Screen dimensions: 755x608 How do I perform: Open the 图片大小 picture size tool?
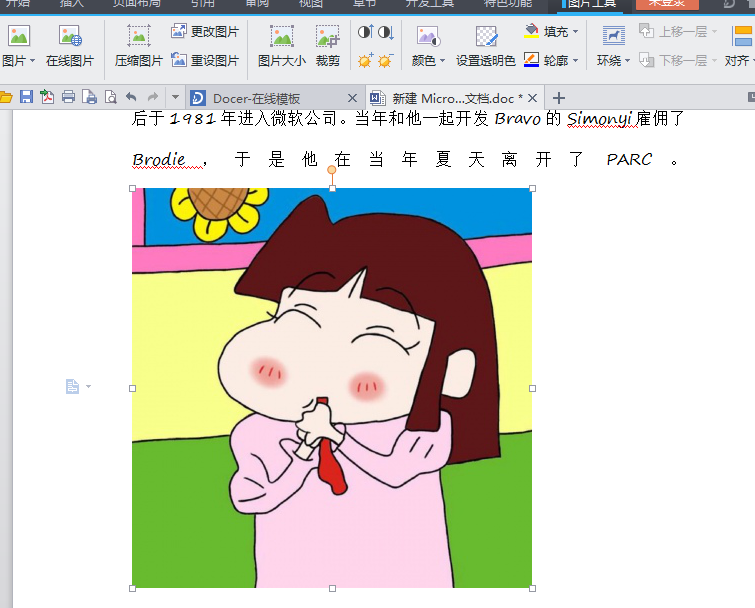282,46
